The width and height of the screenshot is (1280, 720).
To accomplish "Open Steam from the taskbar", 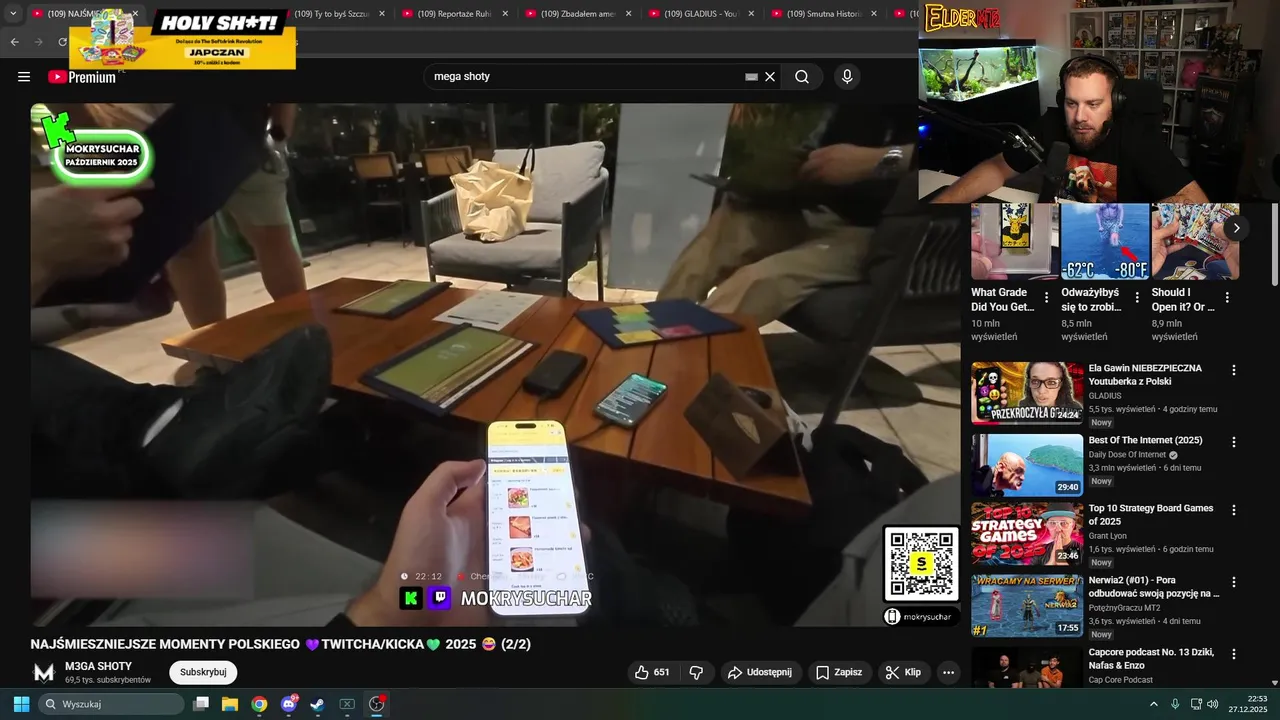I will point(317,704).
